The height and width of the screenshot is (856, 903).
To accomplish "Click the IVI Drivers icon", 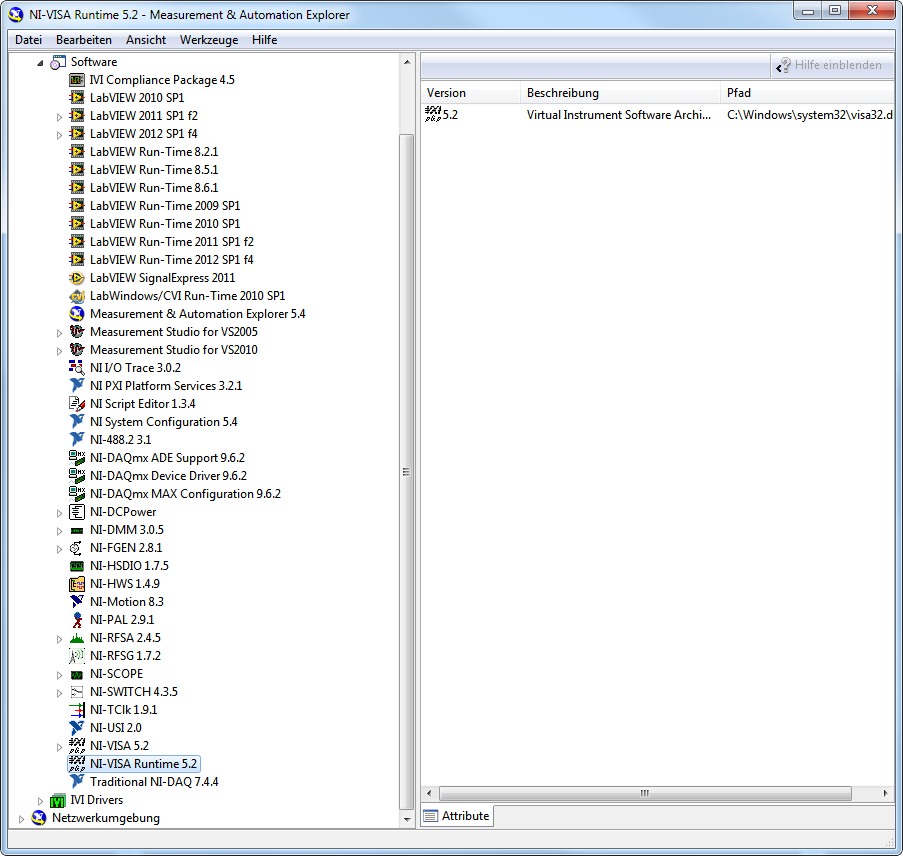I will pos(58,800).
